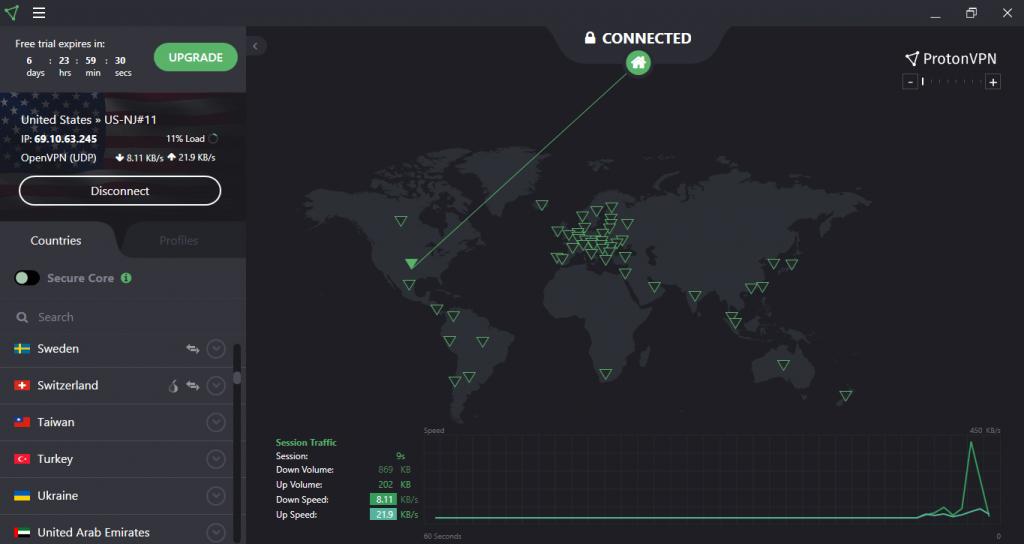Select the India server marker on map

[695, 296]
